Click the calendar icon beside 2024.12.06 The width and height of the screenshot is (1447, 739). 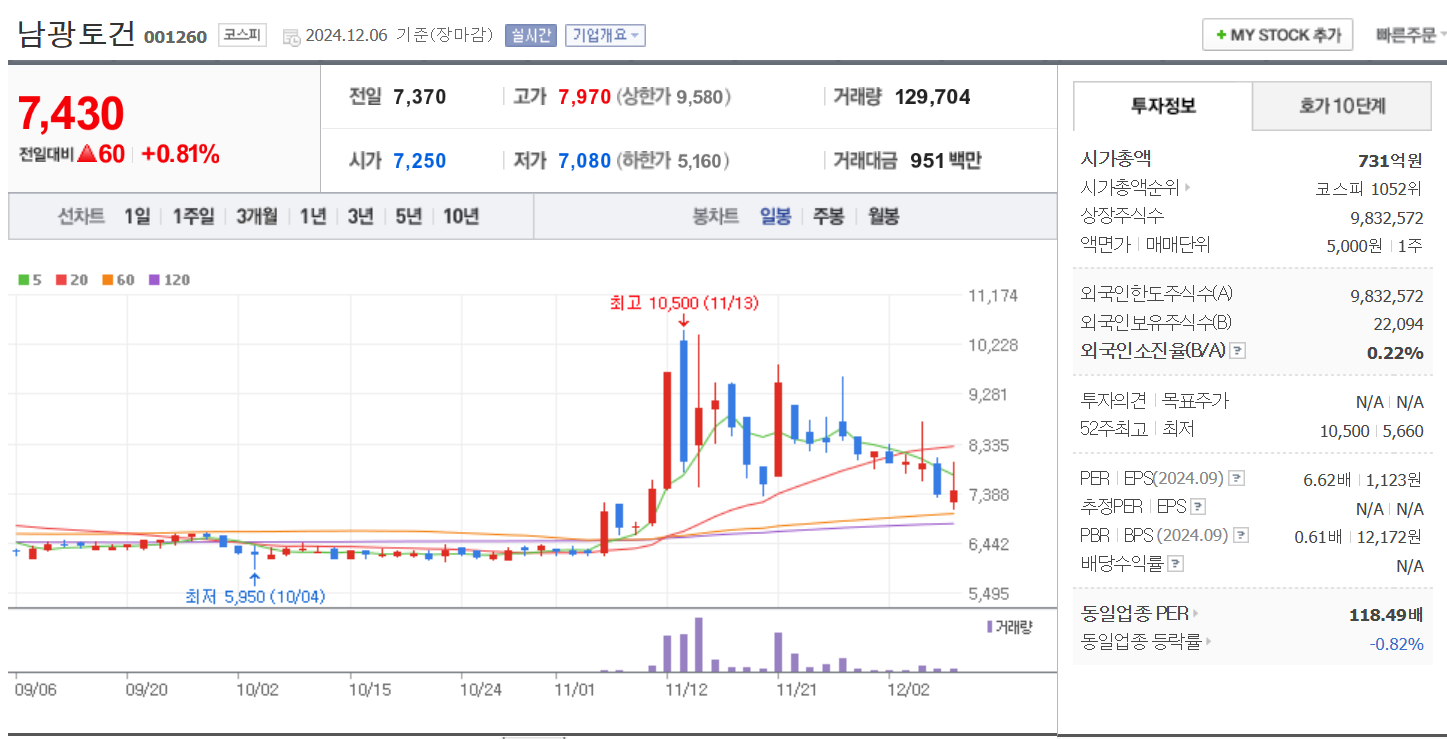pos(292,36)
